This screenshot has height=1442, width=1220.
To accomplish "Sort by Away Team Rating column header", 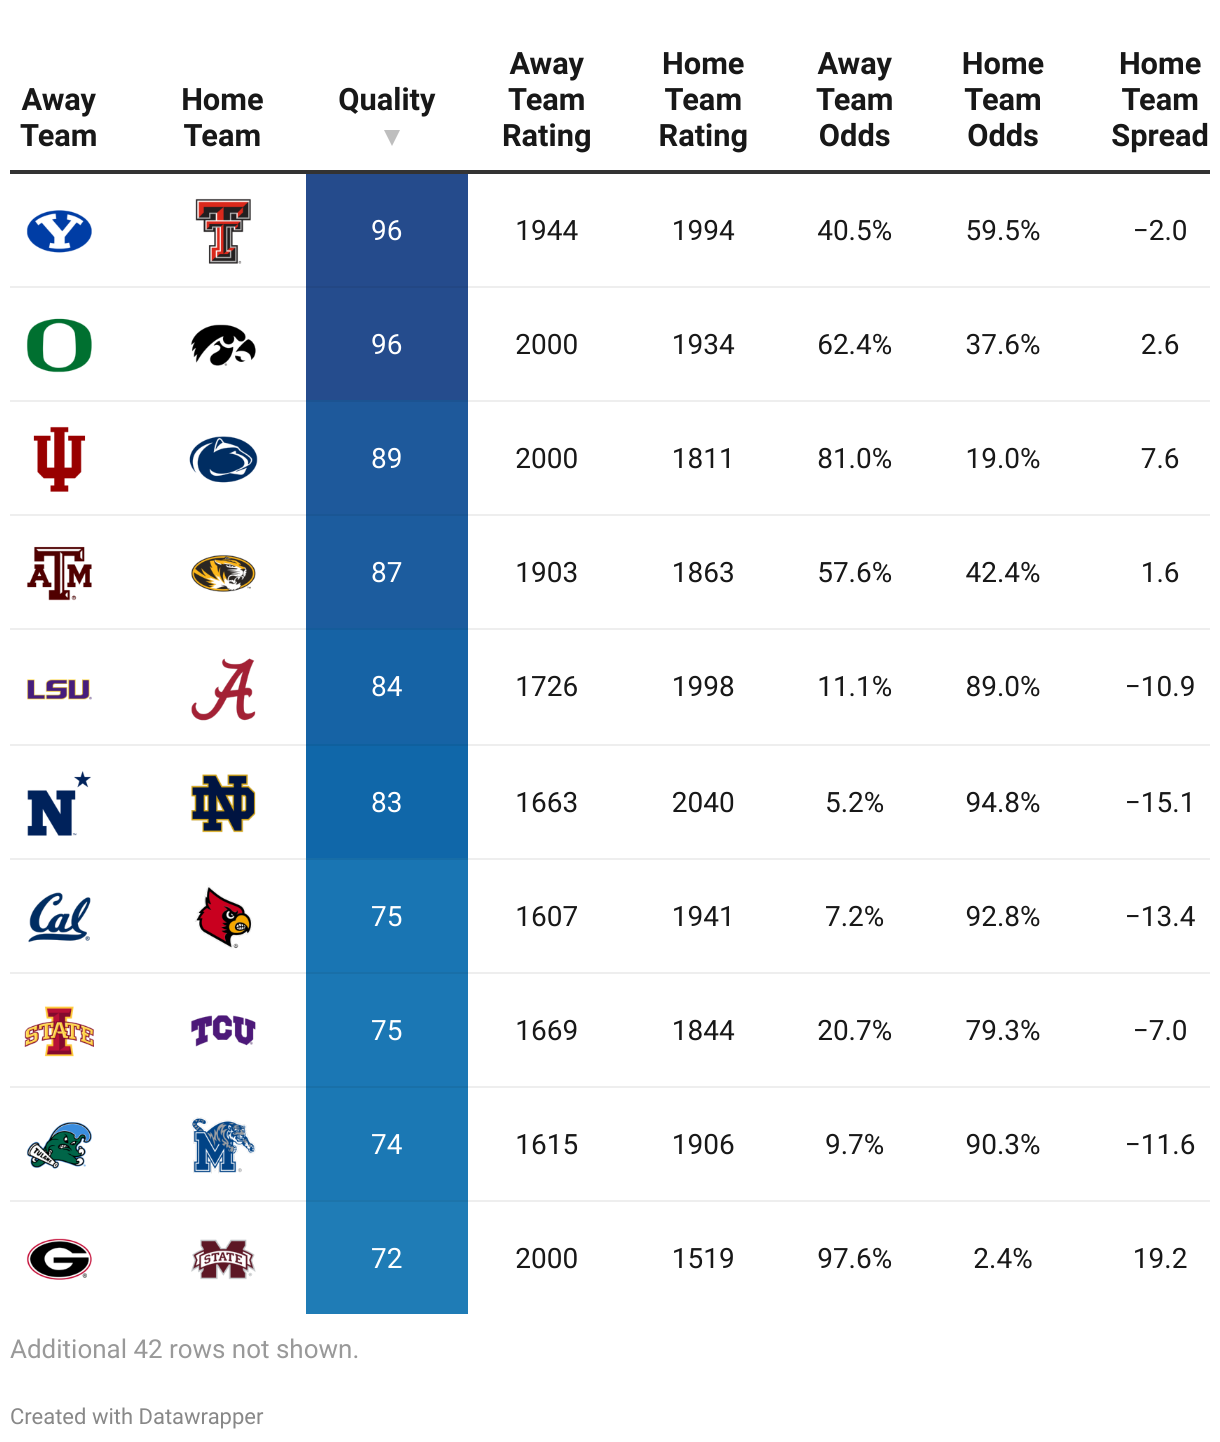I will pos(546,100).
